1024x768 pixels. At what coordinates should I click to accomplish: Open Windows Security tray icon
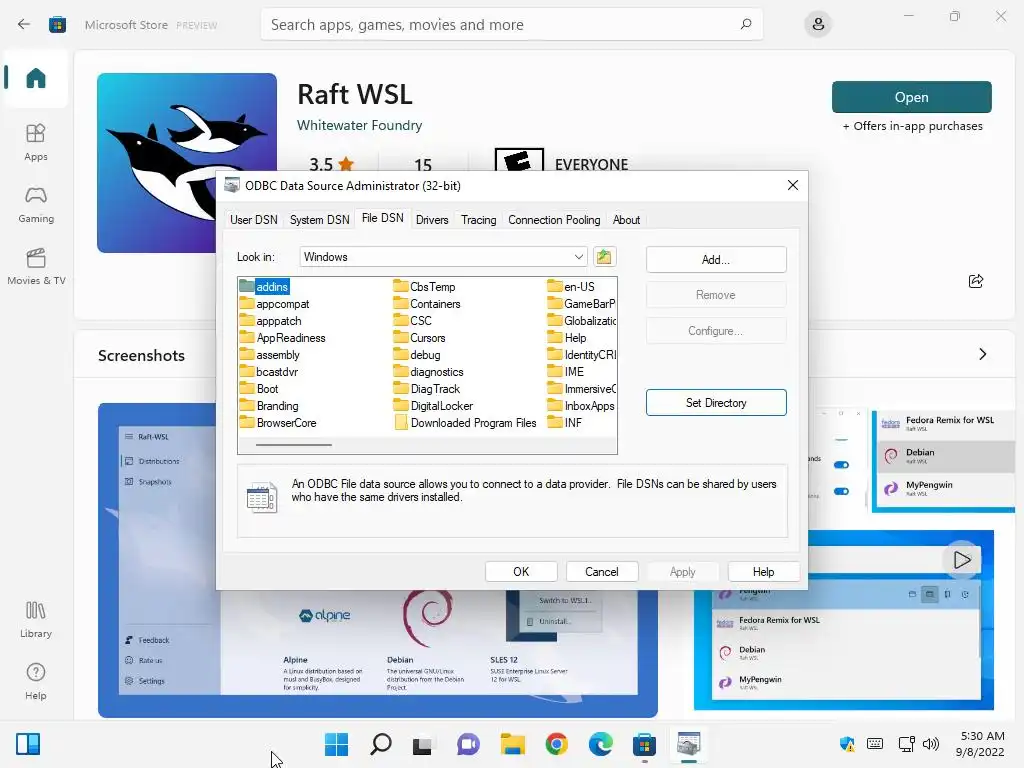tap(847, 744)
